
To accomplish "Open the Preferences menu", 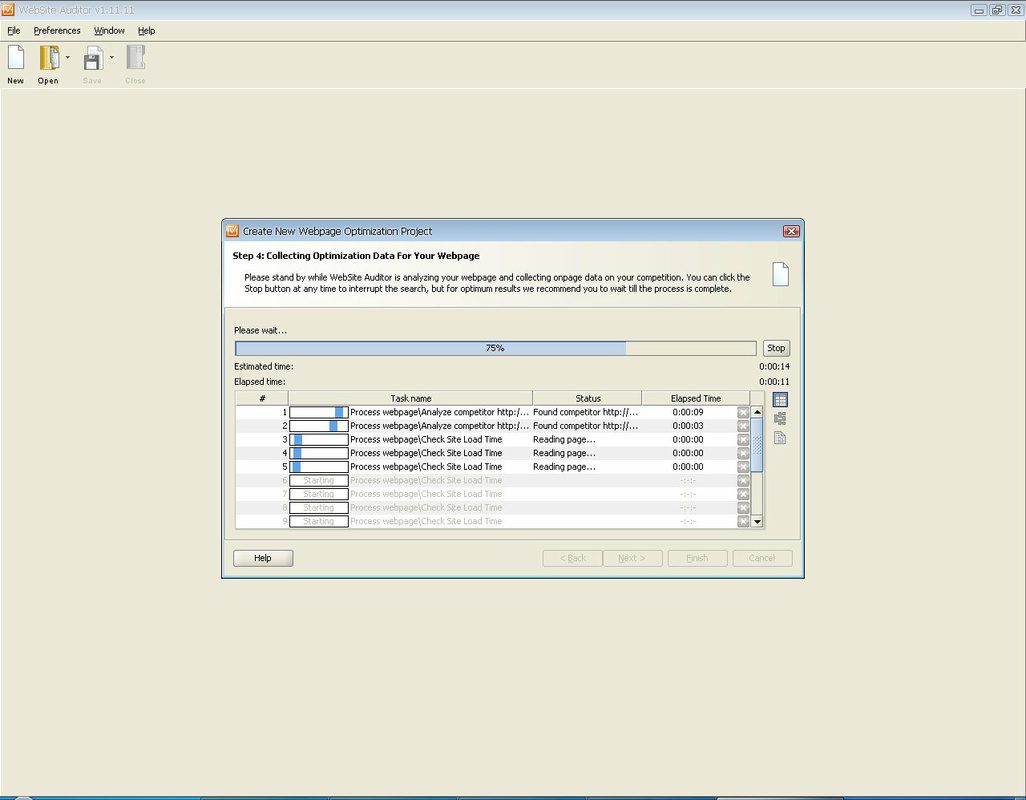I will (x=57, y=31).
